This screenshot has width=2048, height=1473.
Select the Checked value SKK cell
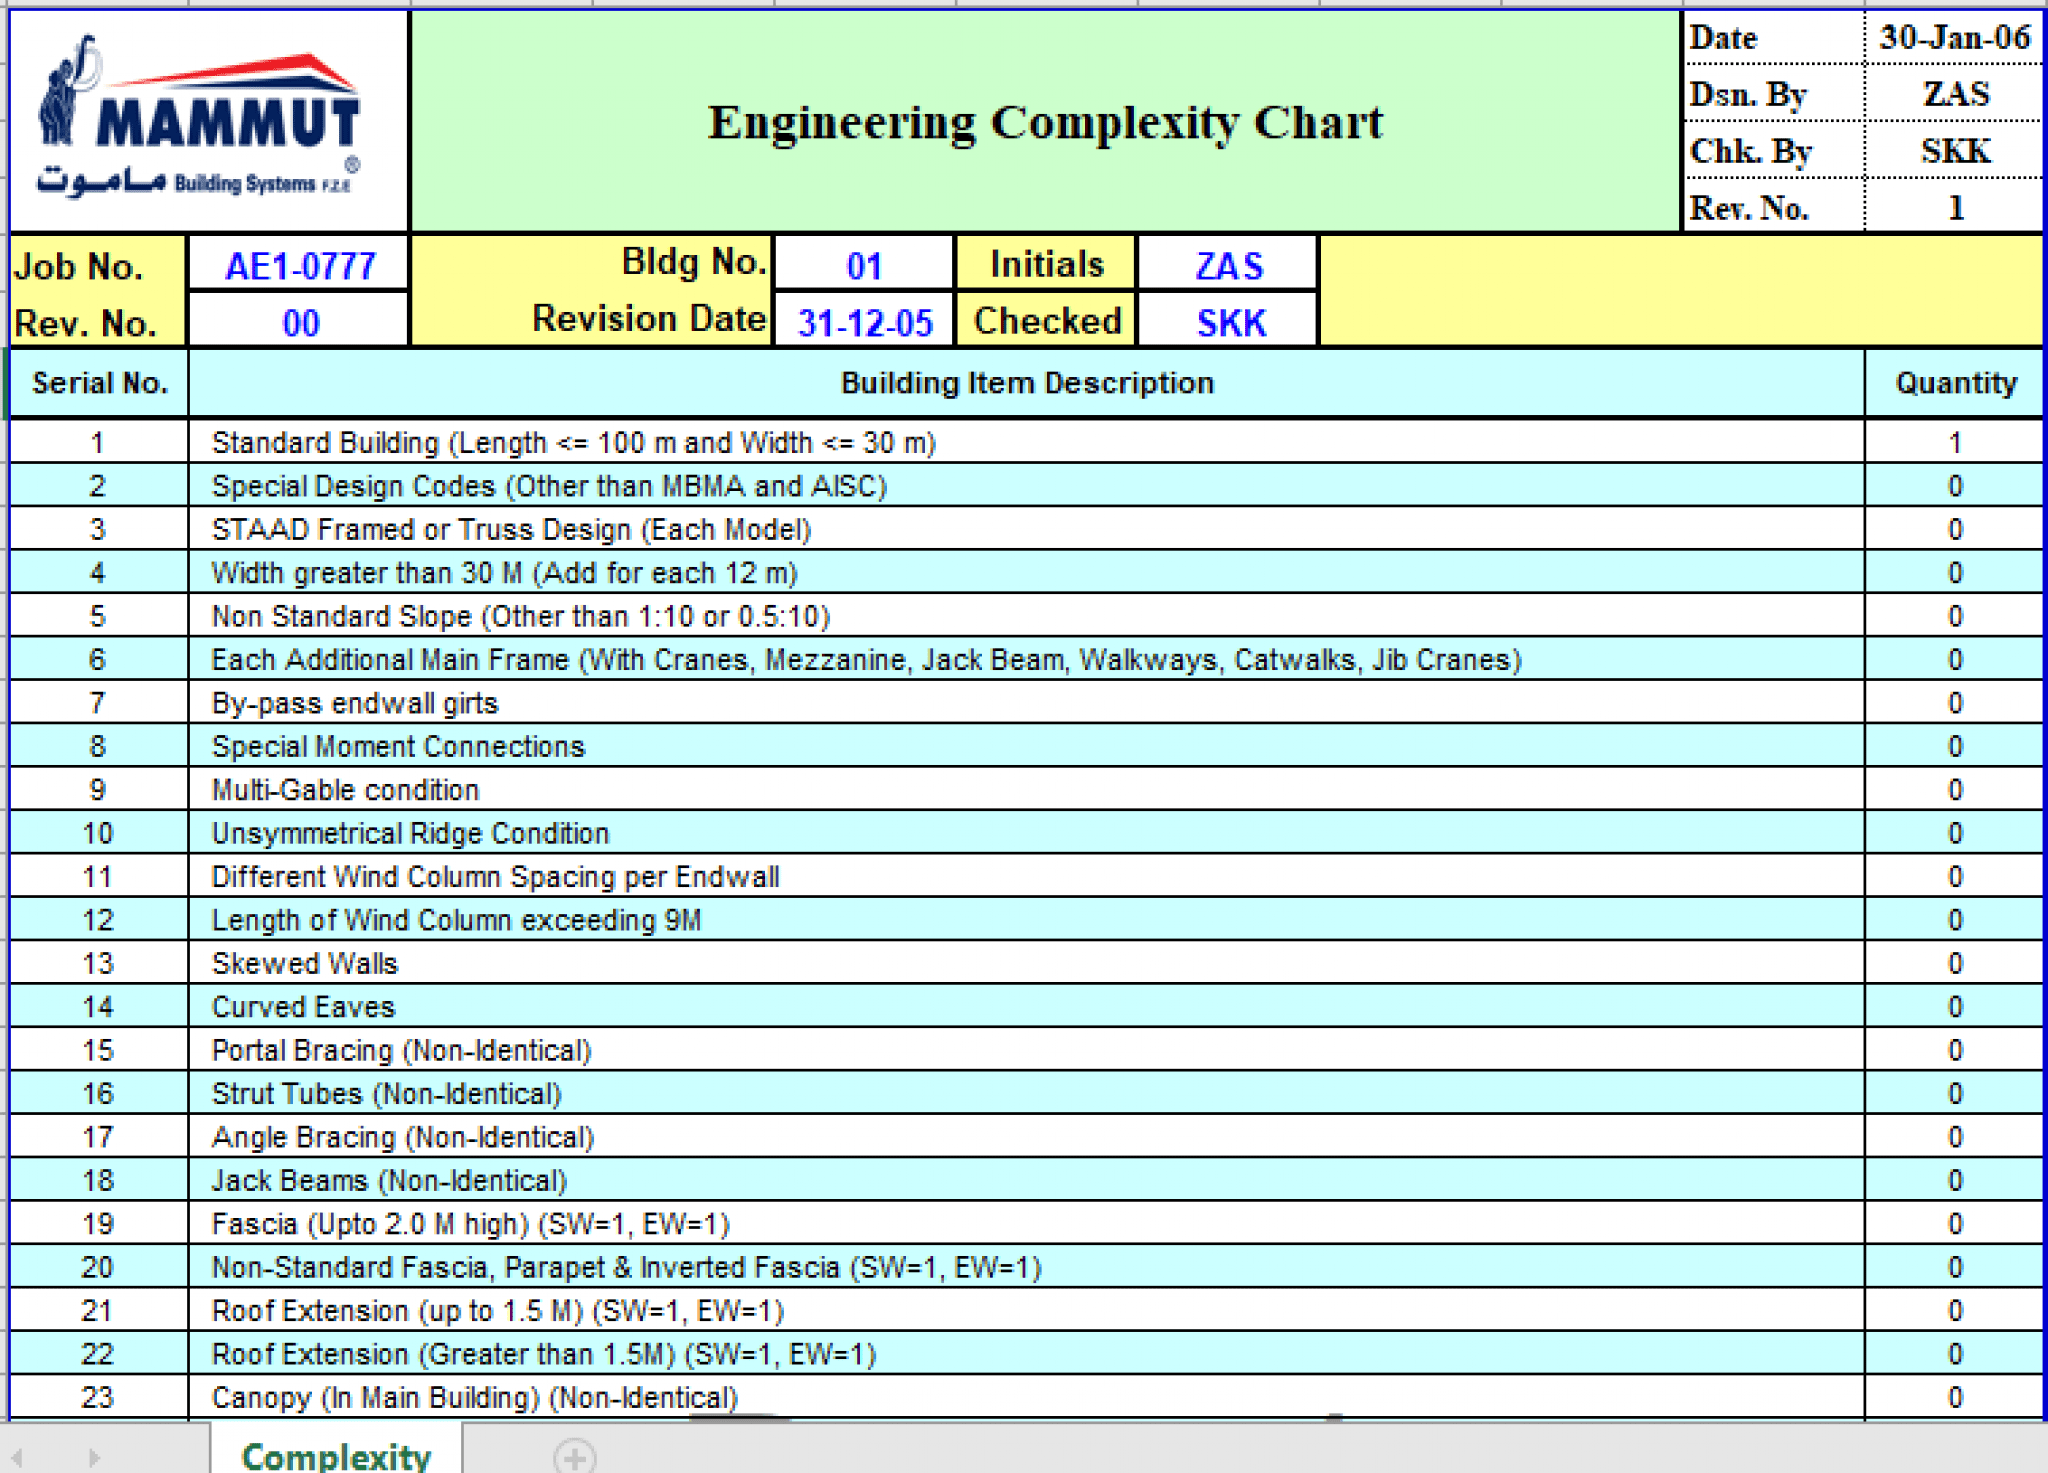[1229, 323]
